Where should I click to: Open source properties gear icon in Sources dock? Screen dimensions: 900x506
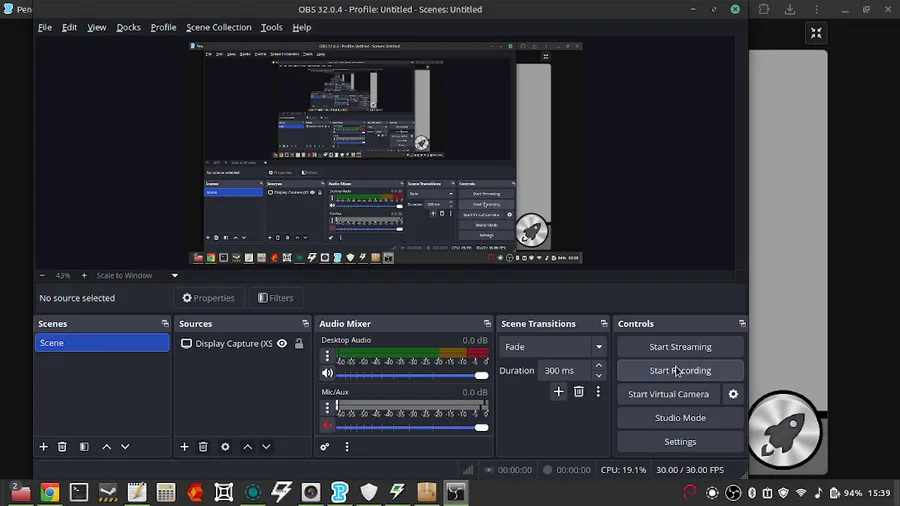point(225,446)
